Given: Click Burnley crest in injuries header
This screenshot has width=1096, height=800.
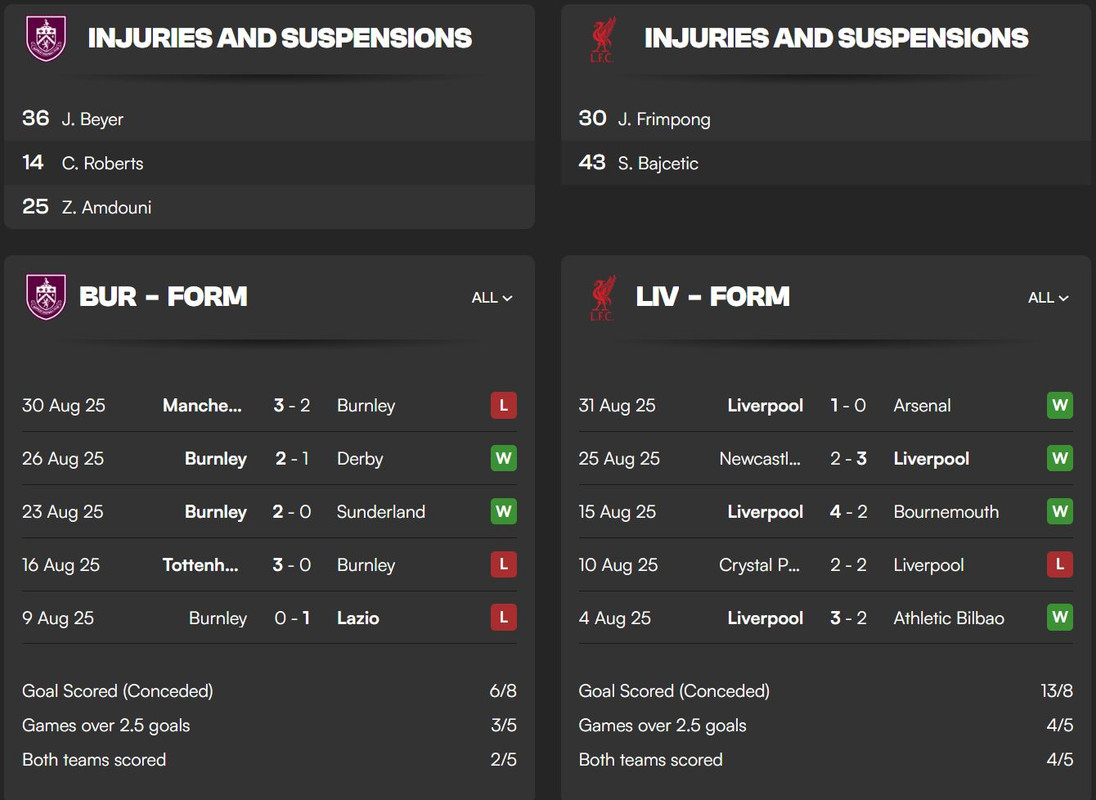Looking at the screenshot, I should [x=46, y=38].
